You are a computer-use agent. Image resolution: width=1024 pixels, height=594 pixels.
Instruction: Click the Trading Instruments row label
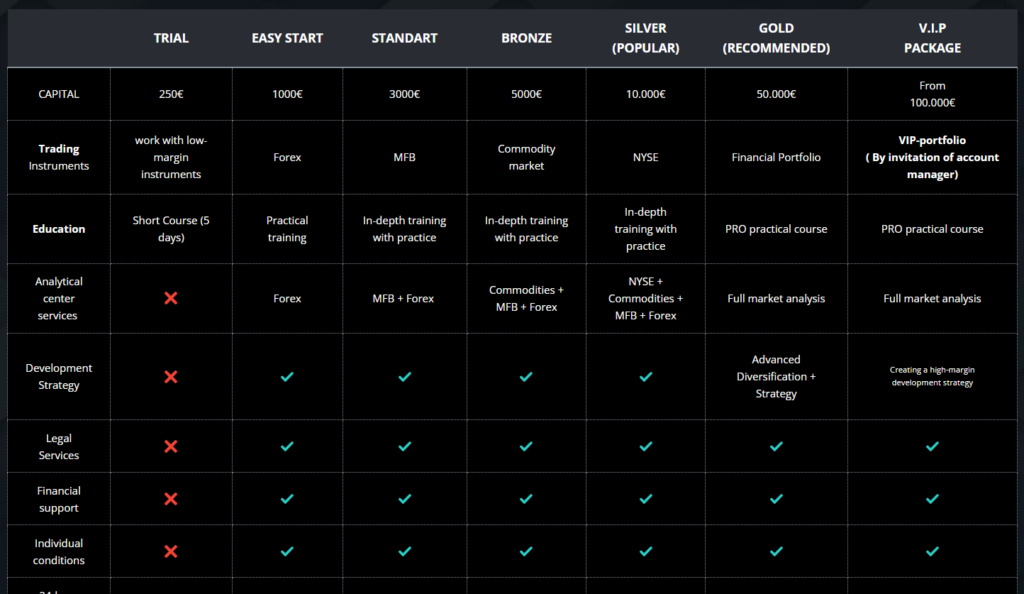pyautogui.click(x=59, y=157)
